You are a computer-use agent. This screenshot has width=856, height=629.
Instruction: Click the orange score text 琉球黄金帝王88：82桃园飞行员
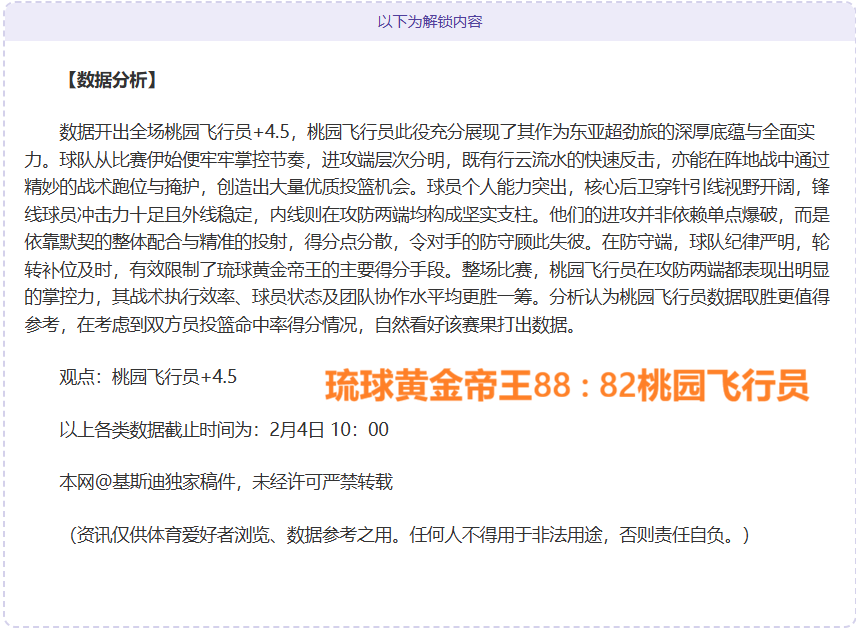coord(566,384)
